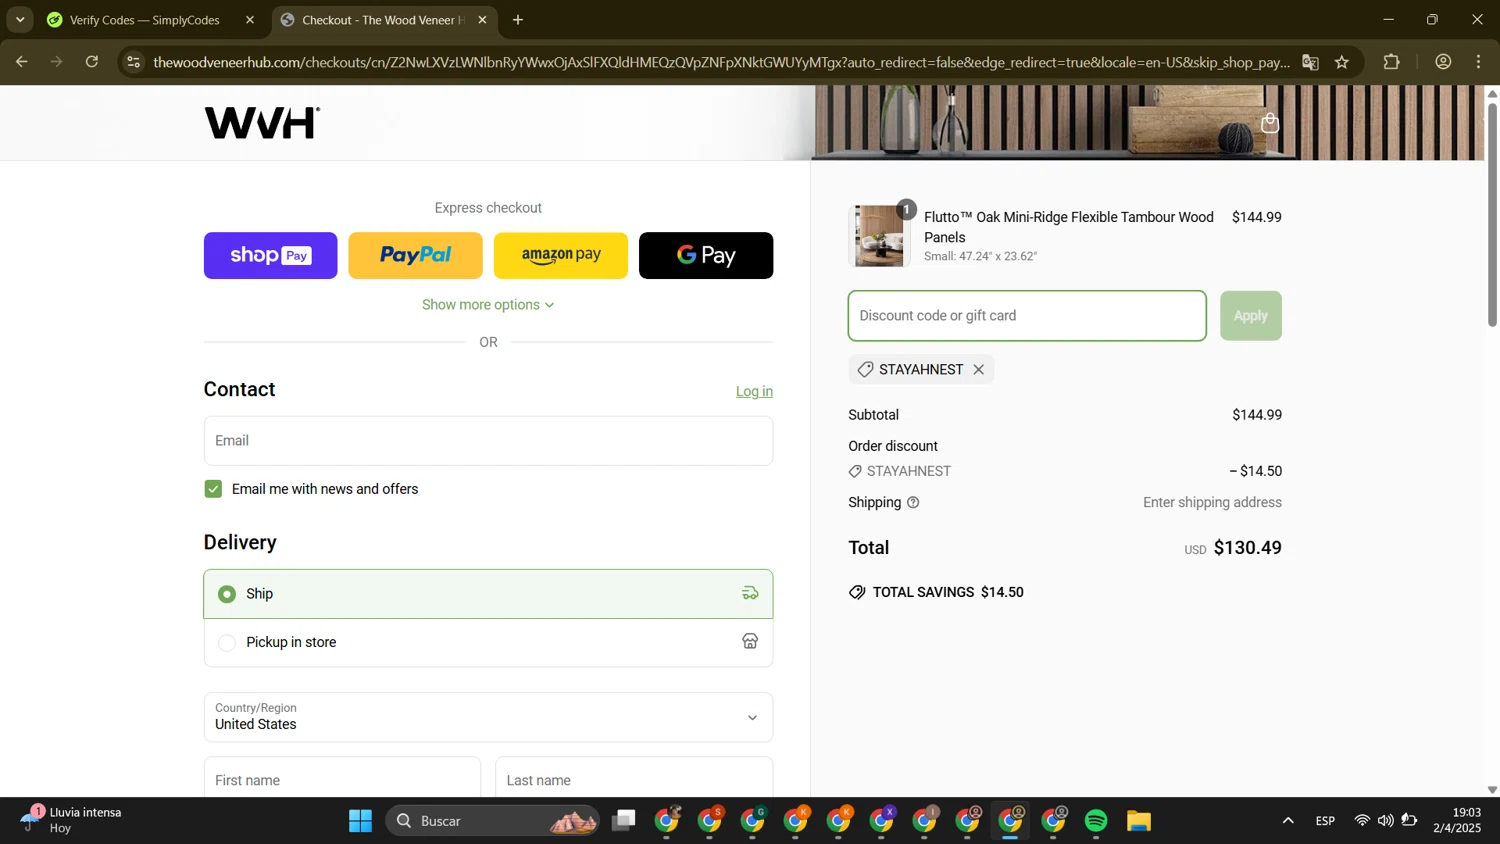
Task: Select the Ship delivery option
Action: point(488,594)
